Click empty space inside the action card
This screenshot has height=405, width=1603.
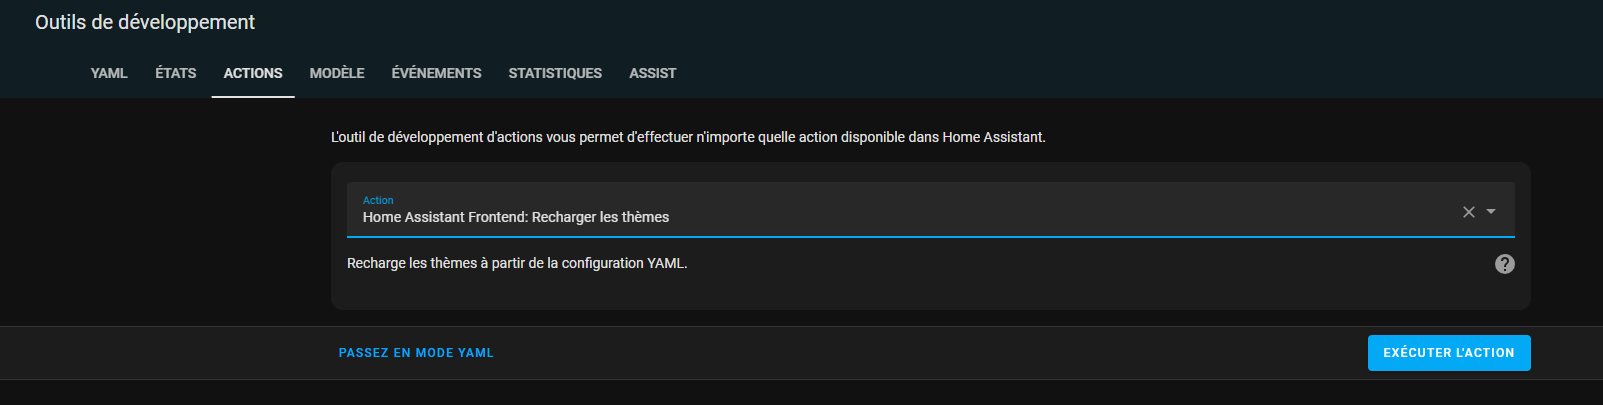[1000, 291]
